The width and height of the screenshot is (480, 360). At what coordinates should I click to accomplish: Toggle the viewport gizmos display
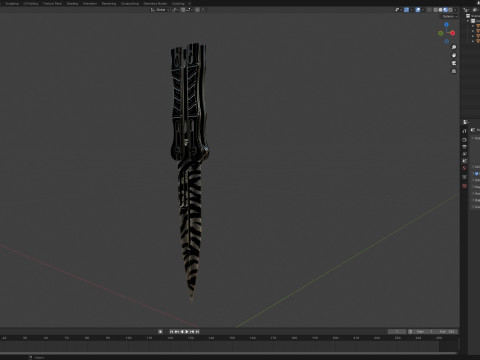coord(406,10)
